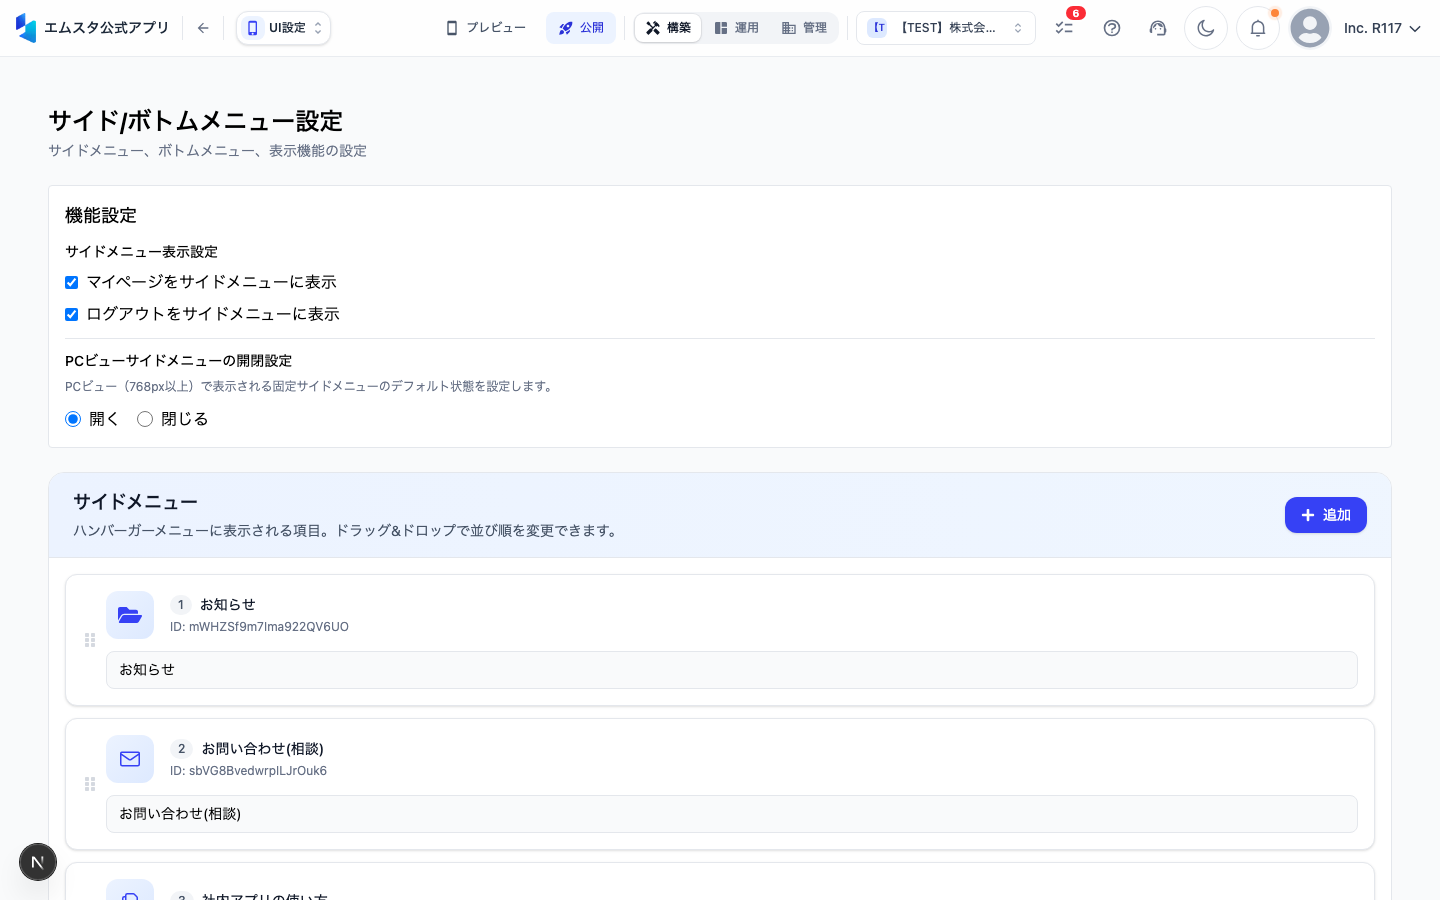Click the folder icon of お知らせ item
This screenshot has width=1440, height=900.
point(130,615)
